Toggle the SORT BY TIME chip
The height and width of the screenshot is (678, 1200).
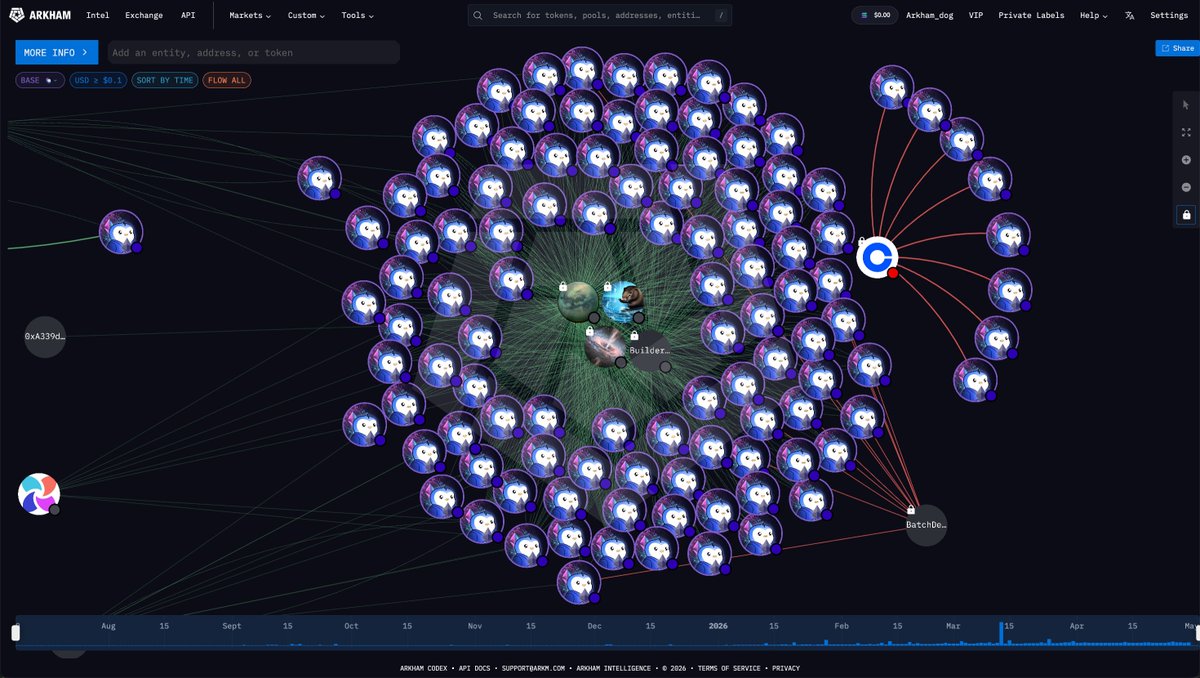click(165, 80)
